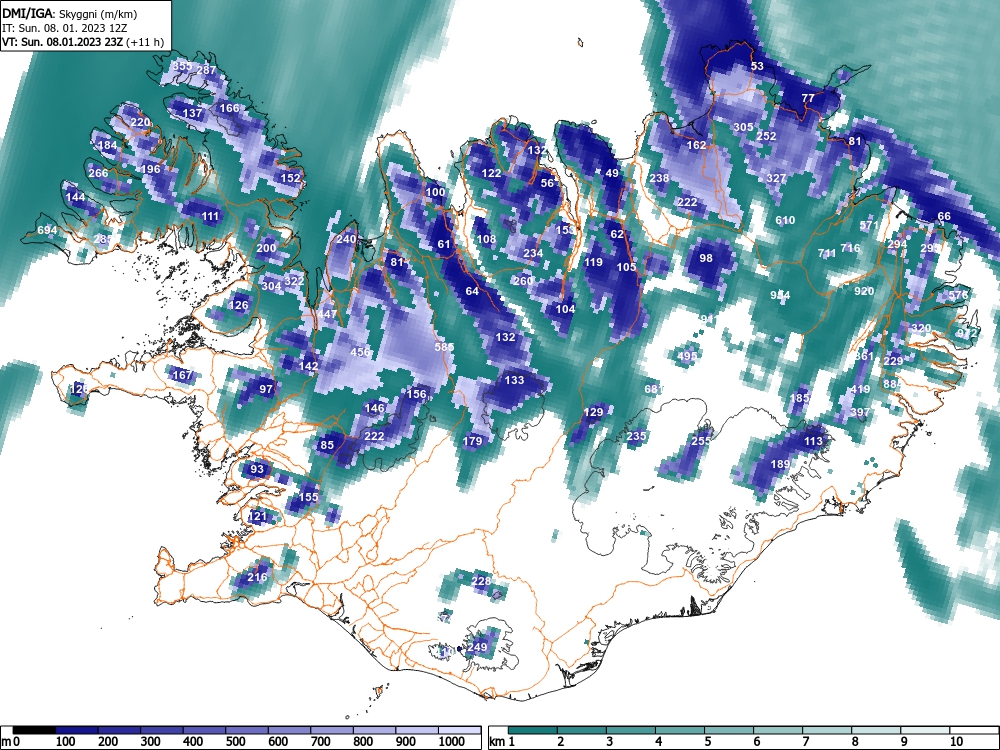Click the Westfjords value 220
Viewport: 1000px width, 750px height.
(x=140, y=122)
